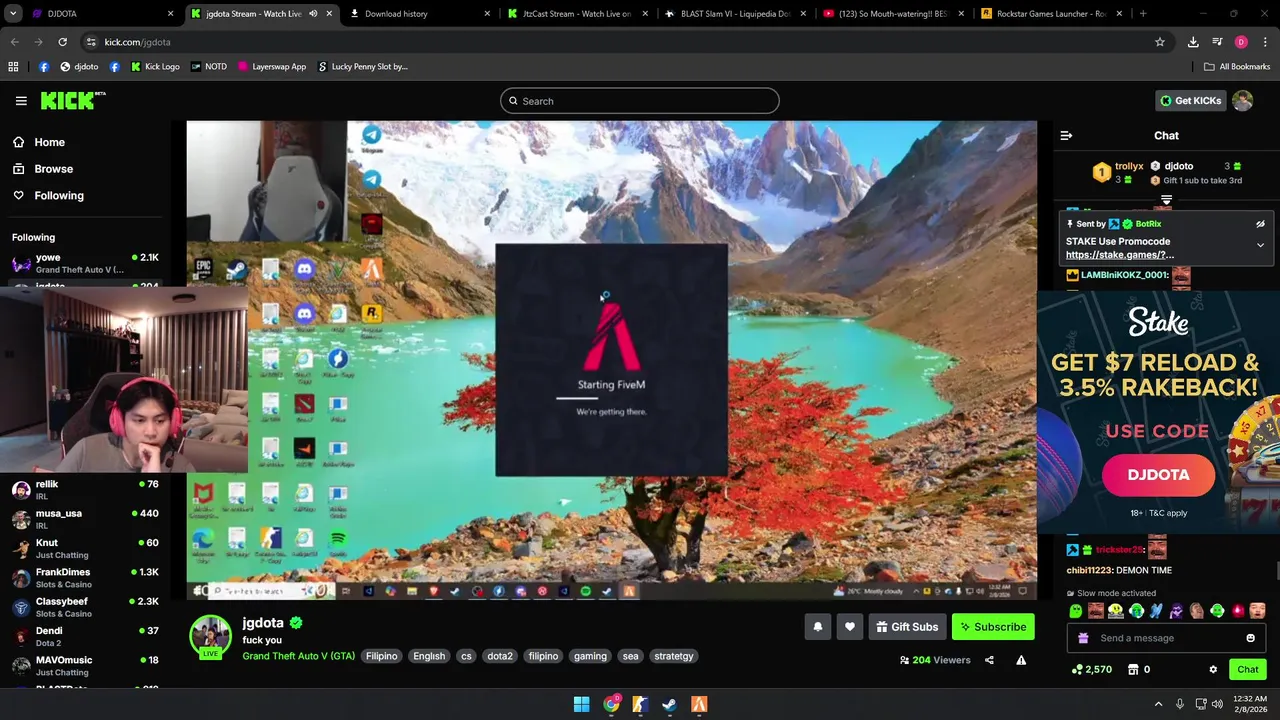1280x720 pixels.
Task: Open chat settings gear icon
Action: tap(1213, 669)
